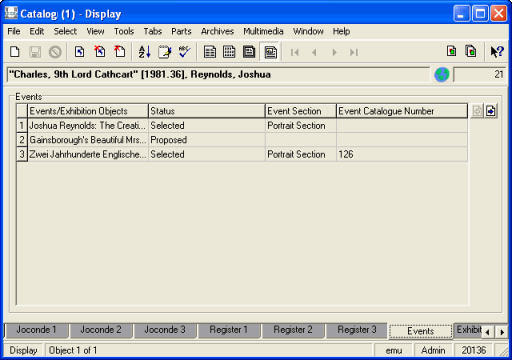Viewport: 512px width, 360px height.
Task: Click the context help pointer question-mark icon
Action: point(497,52)
